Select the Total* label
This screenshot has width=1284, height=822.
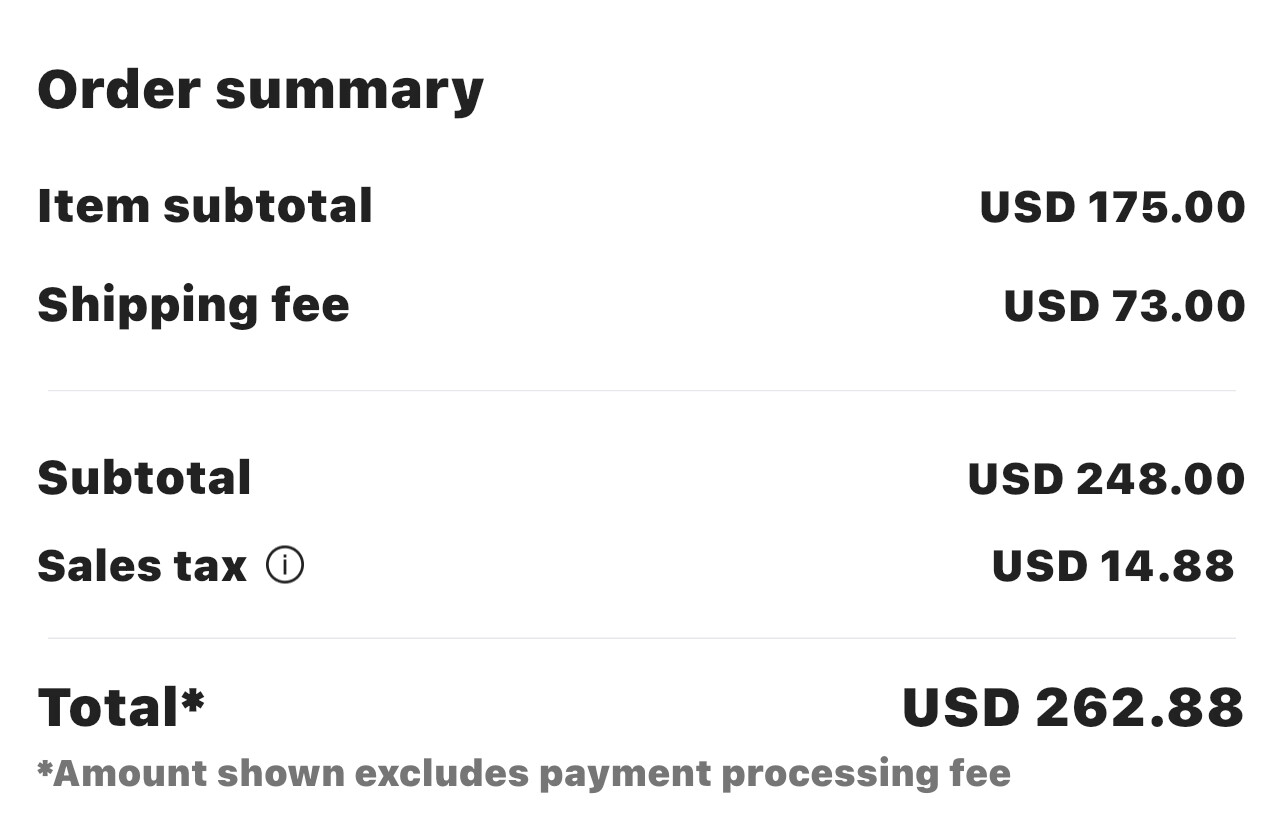[120, 707]
